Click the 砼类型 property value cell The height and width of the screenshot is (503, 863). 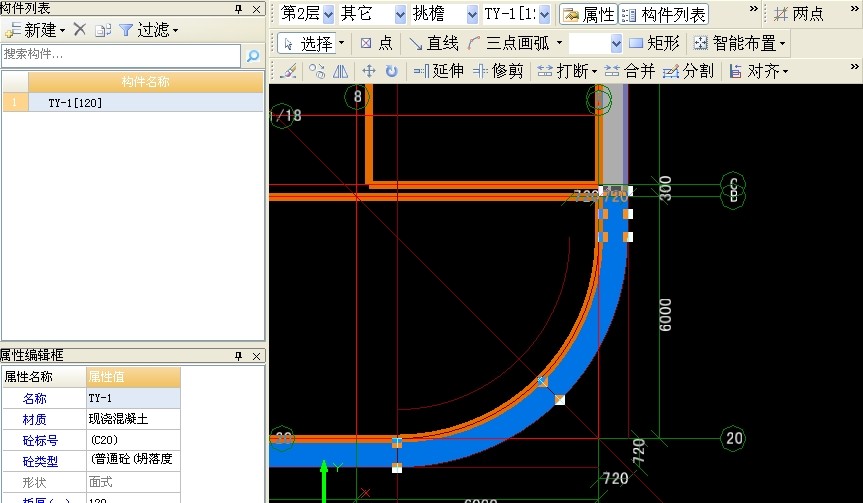(133, 461)
